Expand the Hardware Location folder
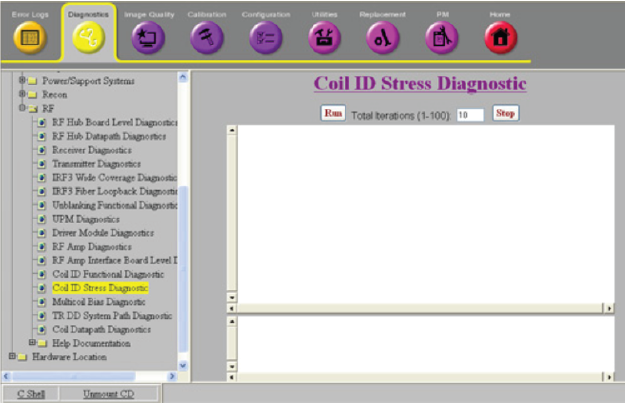This screenshot has width=627, height=404. click(11, 357)
